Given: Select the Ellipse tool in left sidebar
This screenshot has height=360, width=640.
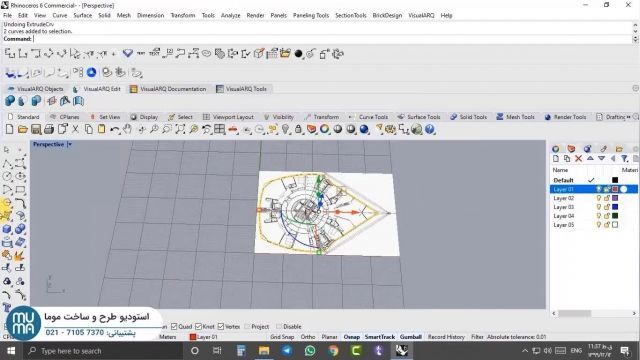Looking at the screenshot, I should point(20,176).
